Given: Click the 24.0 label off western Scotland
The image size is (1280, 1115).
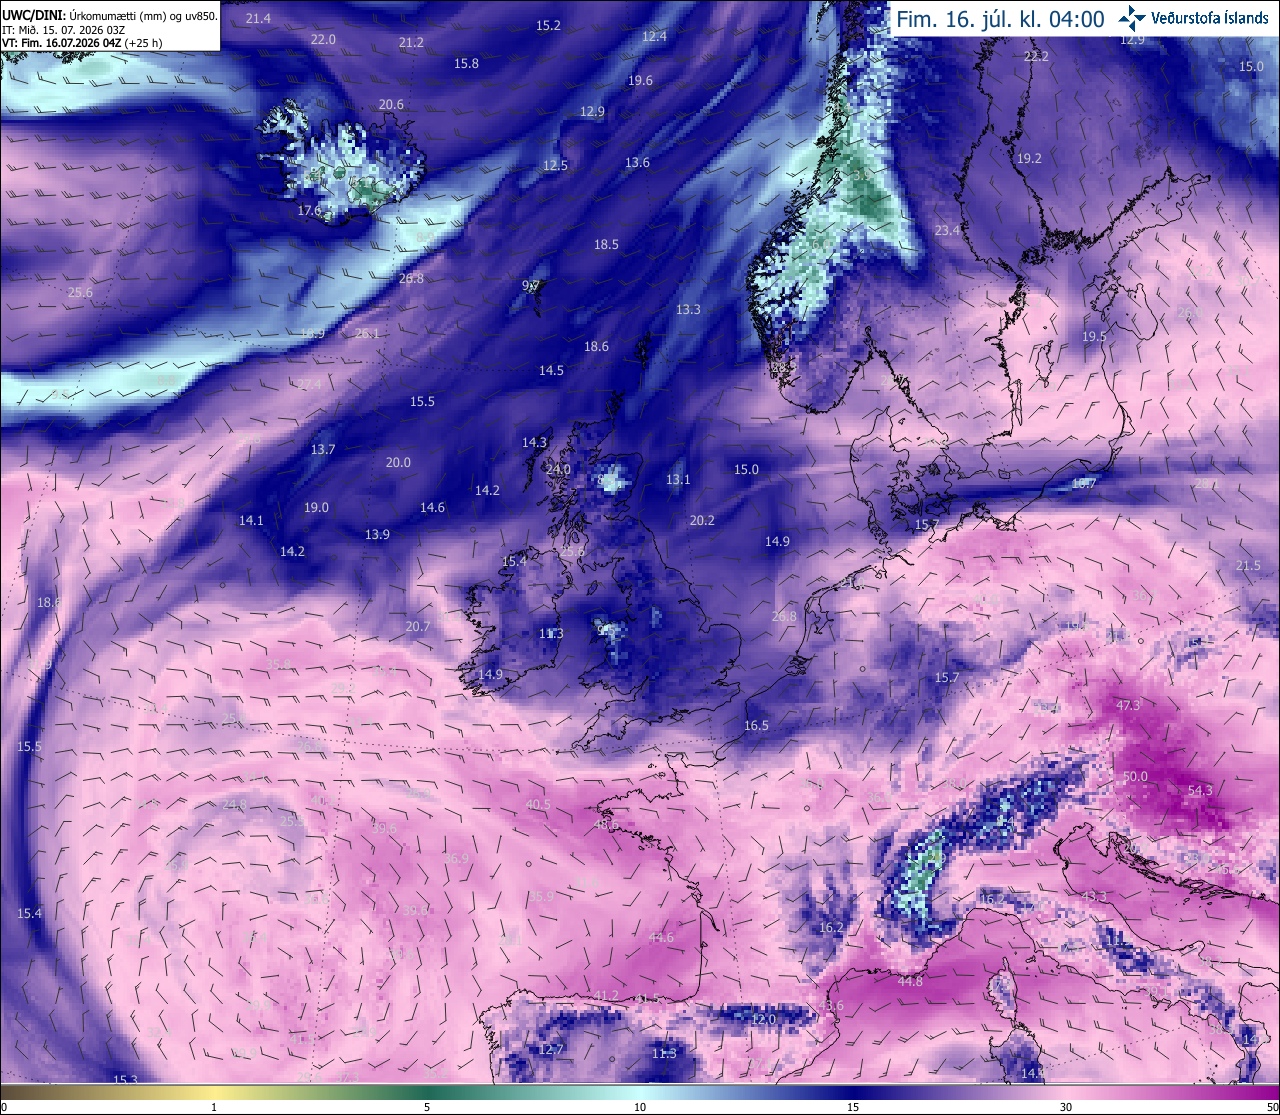Looking at the screenshot, I should tap(558, 469).
